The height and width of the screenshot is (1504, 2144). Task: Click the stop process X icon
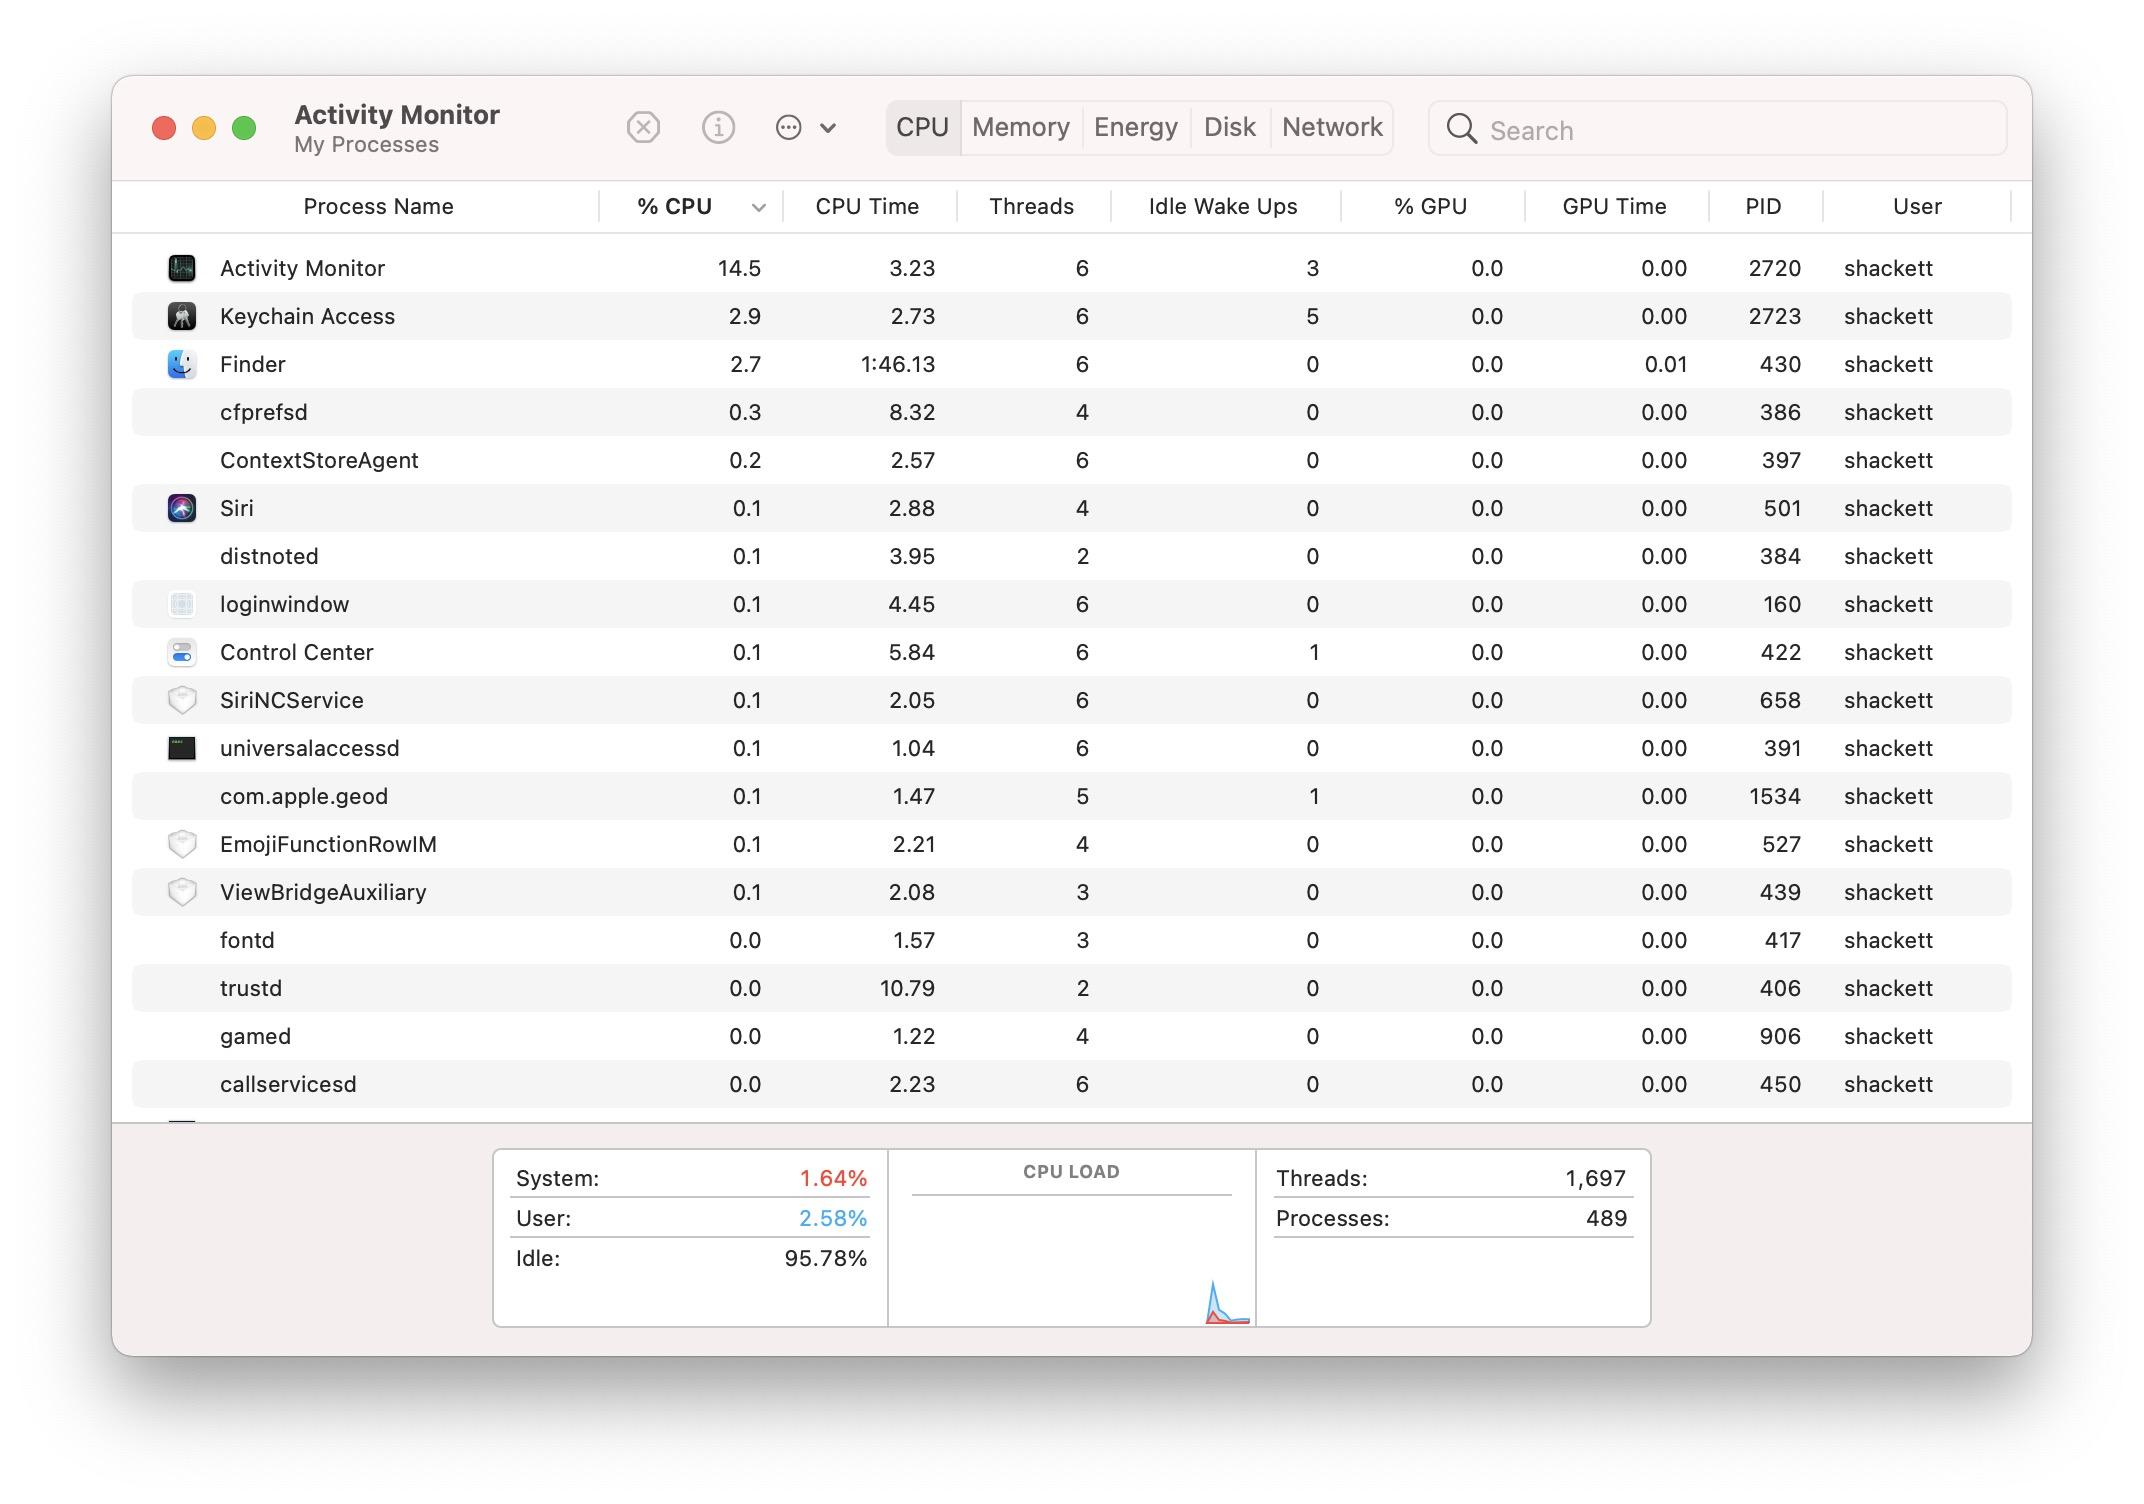tap(643, 128)
